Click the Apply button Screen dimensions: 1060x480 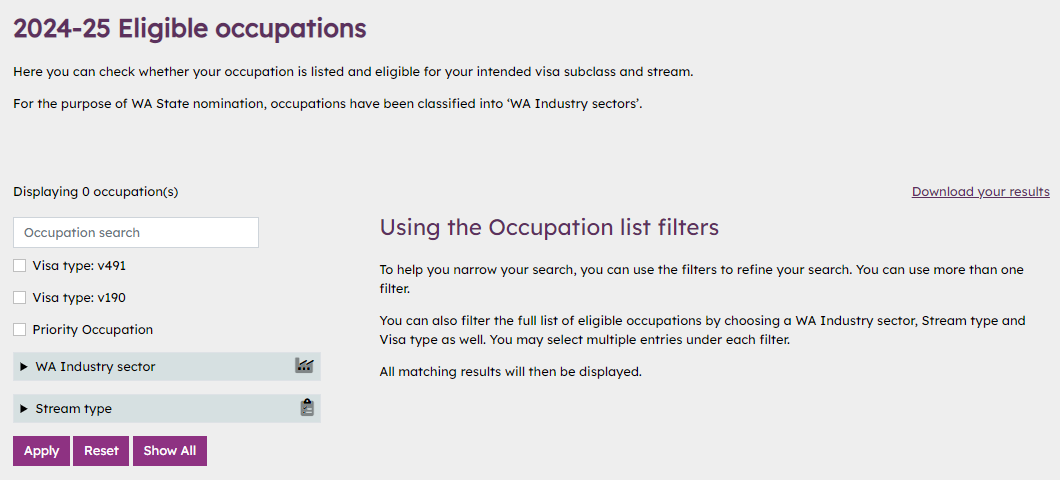pyautogui.click(x=41, y=451)
